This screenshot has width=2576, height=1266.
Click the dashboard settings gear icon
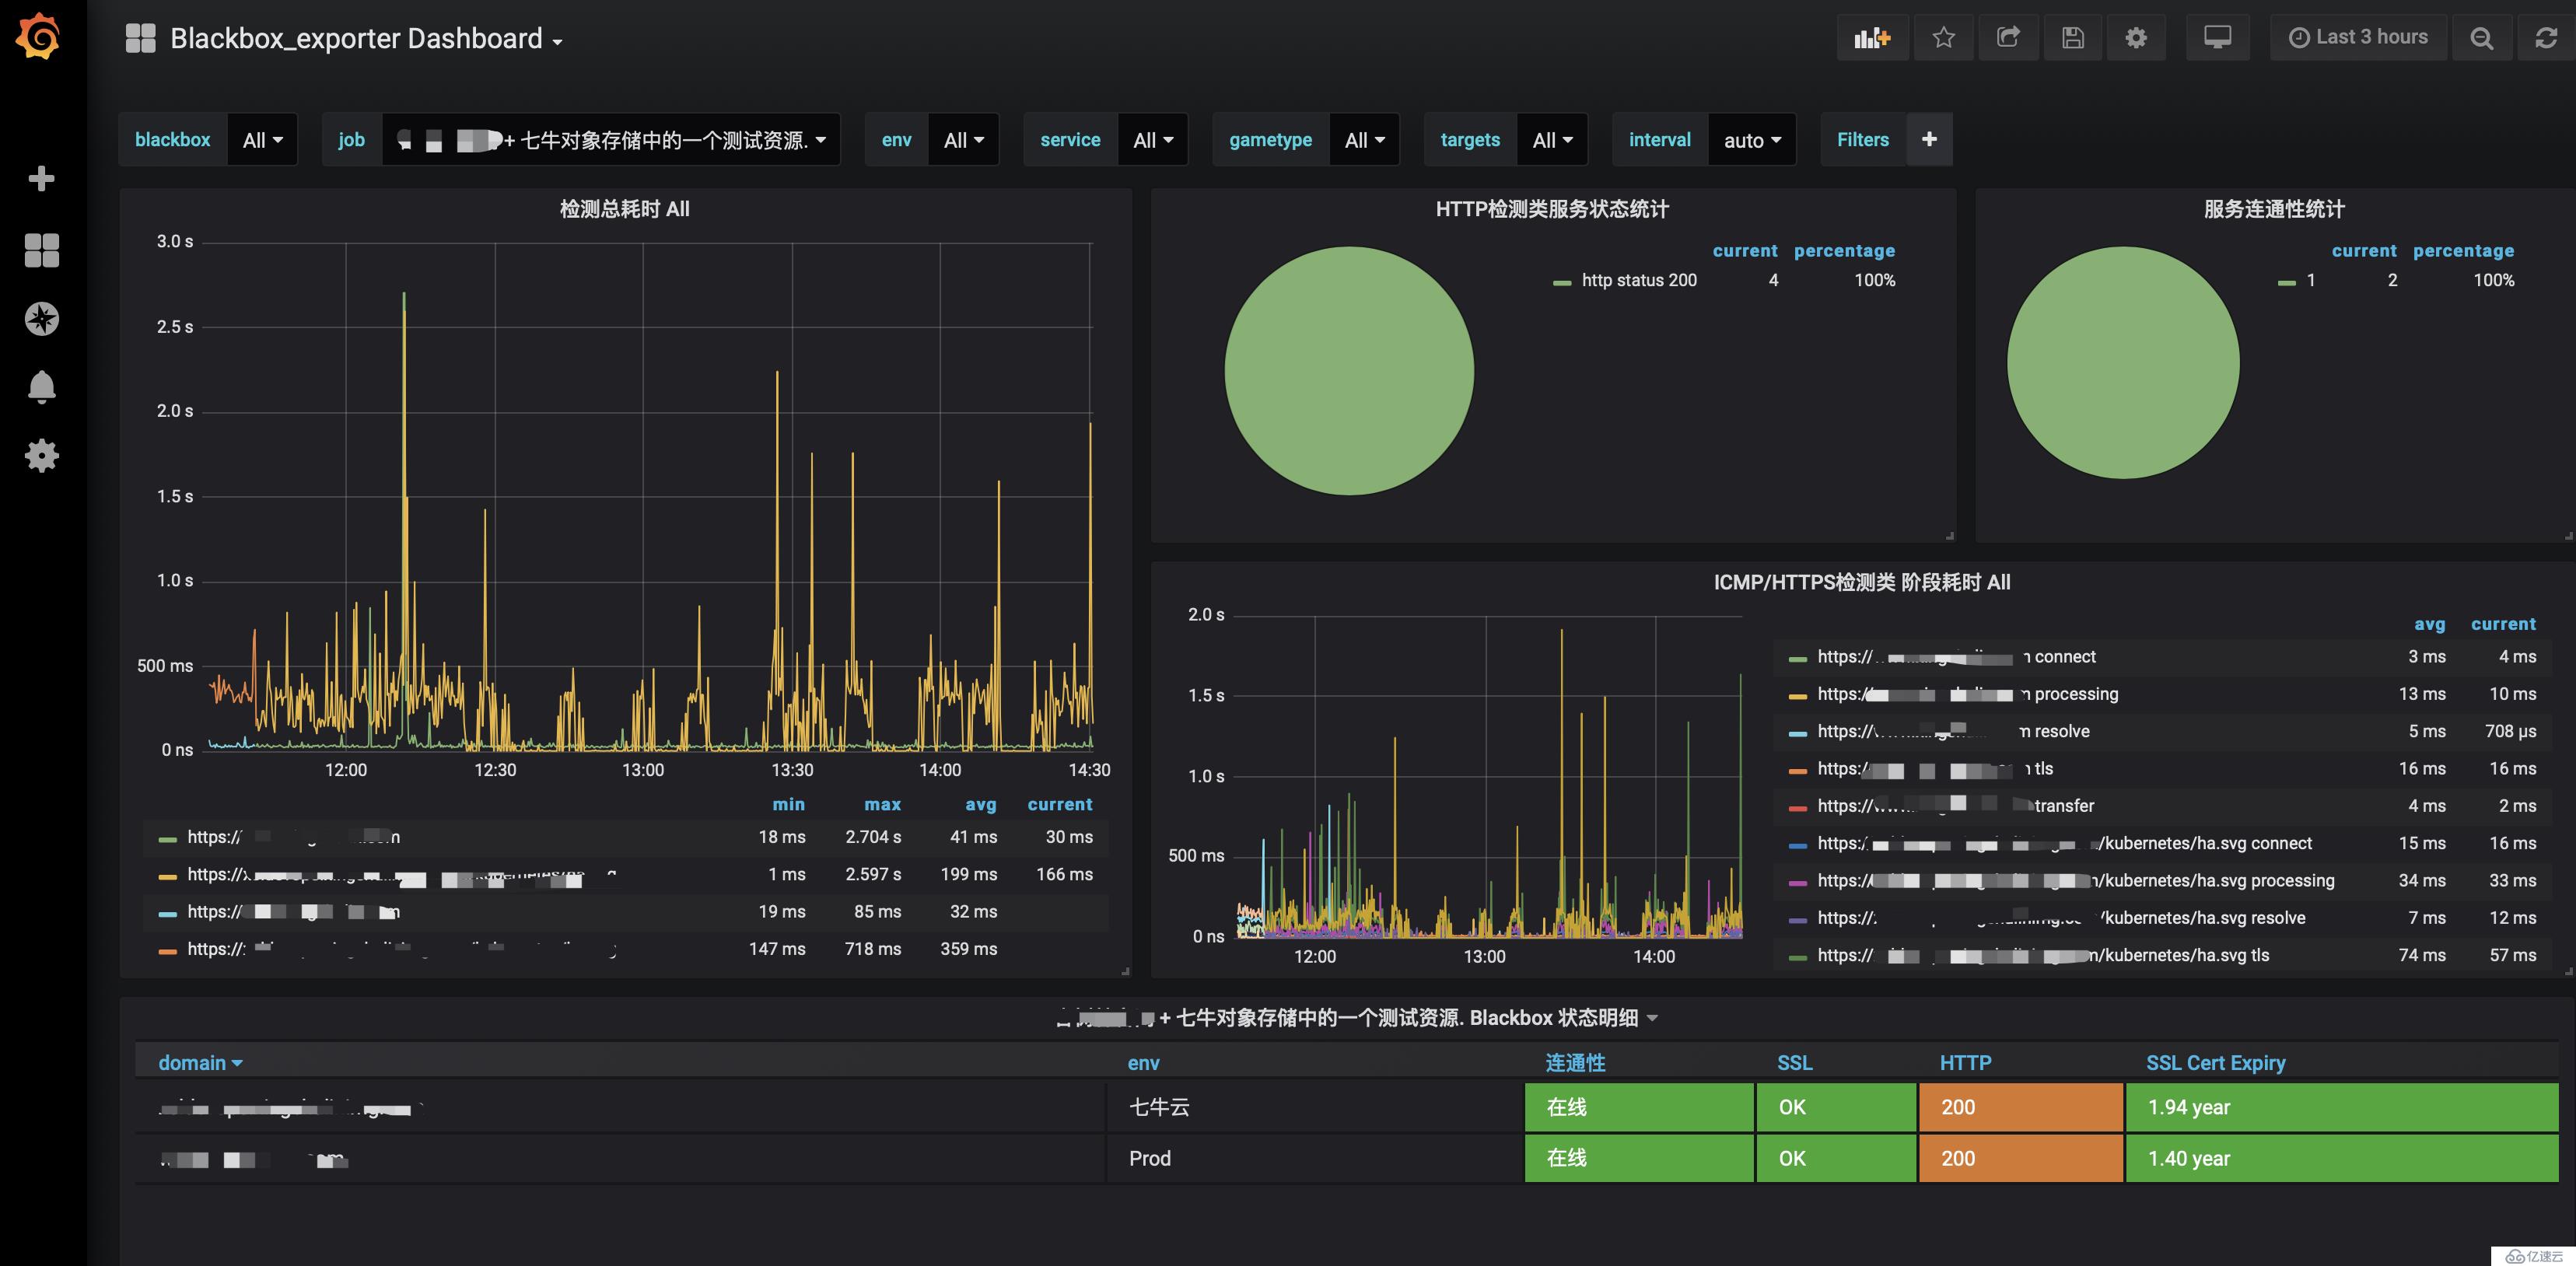tap(2134, 36)
